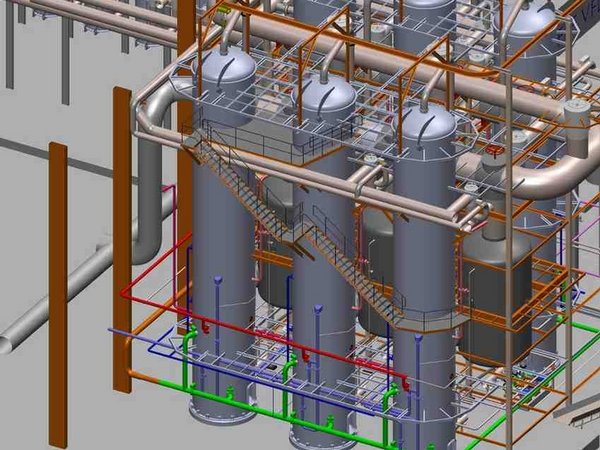Pick the bottom flange of the leftmost tower

click(223, 412)
